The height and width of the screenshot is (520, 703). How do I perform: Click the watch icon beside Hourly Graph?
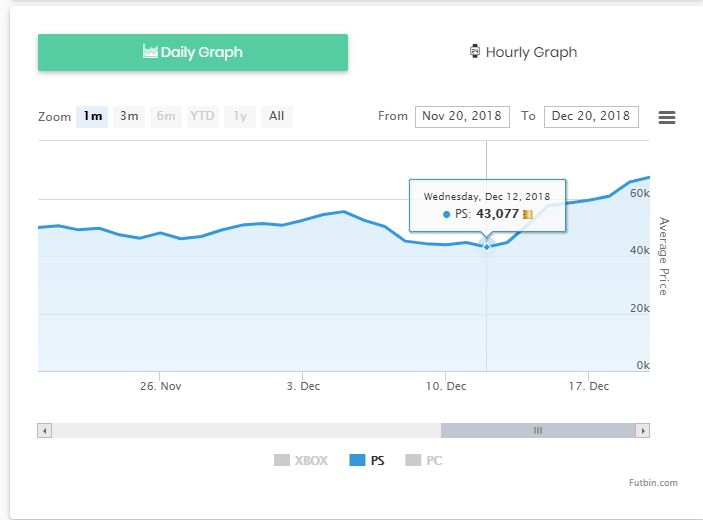click(x=475, y=52)
